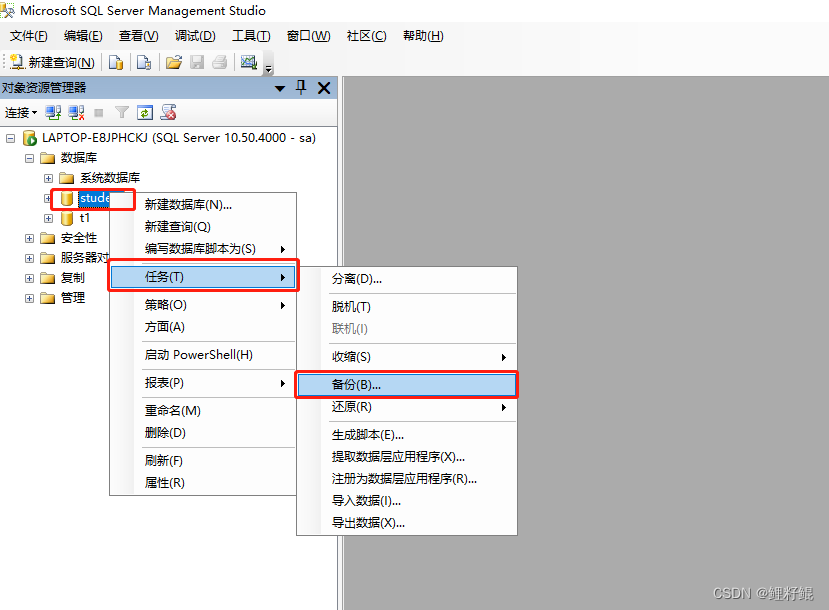
Task: Click the policy health icon
Action: 169,113
